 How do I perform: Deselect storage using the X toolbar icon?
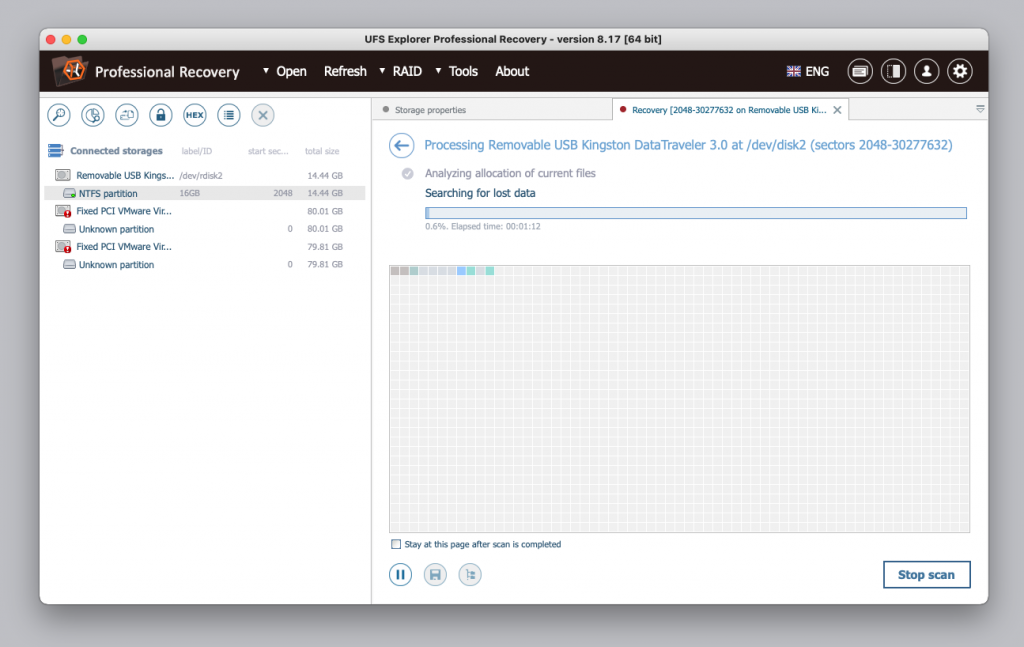click(x=262, y=115)
